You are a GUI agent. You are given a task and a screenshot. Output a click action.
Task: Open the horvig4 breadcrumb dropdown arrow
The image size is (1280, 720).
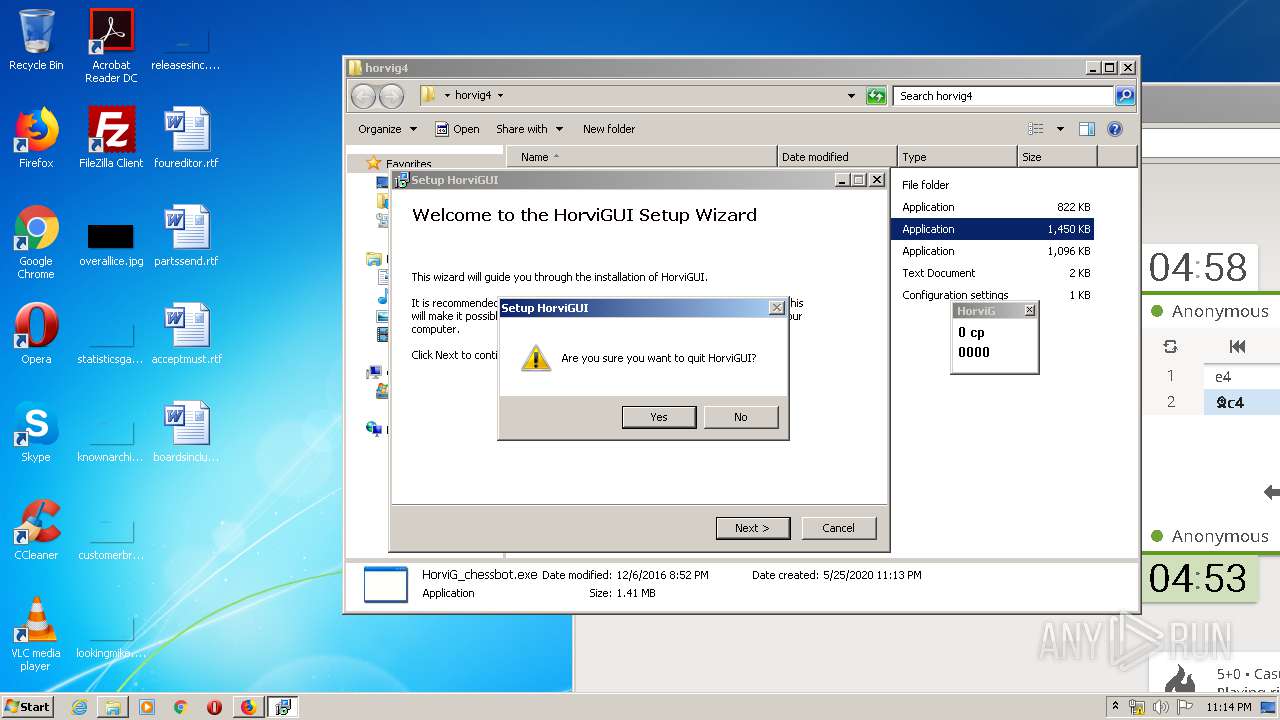(500, 96)
